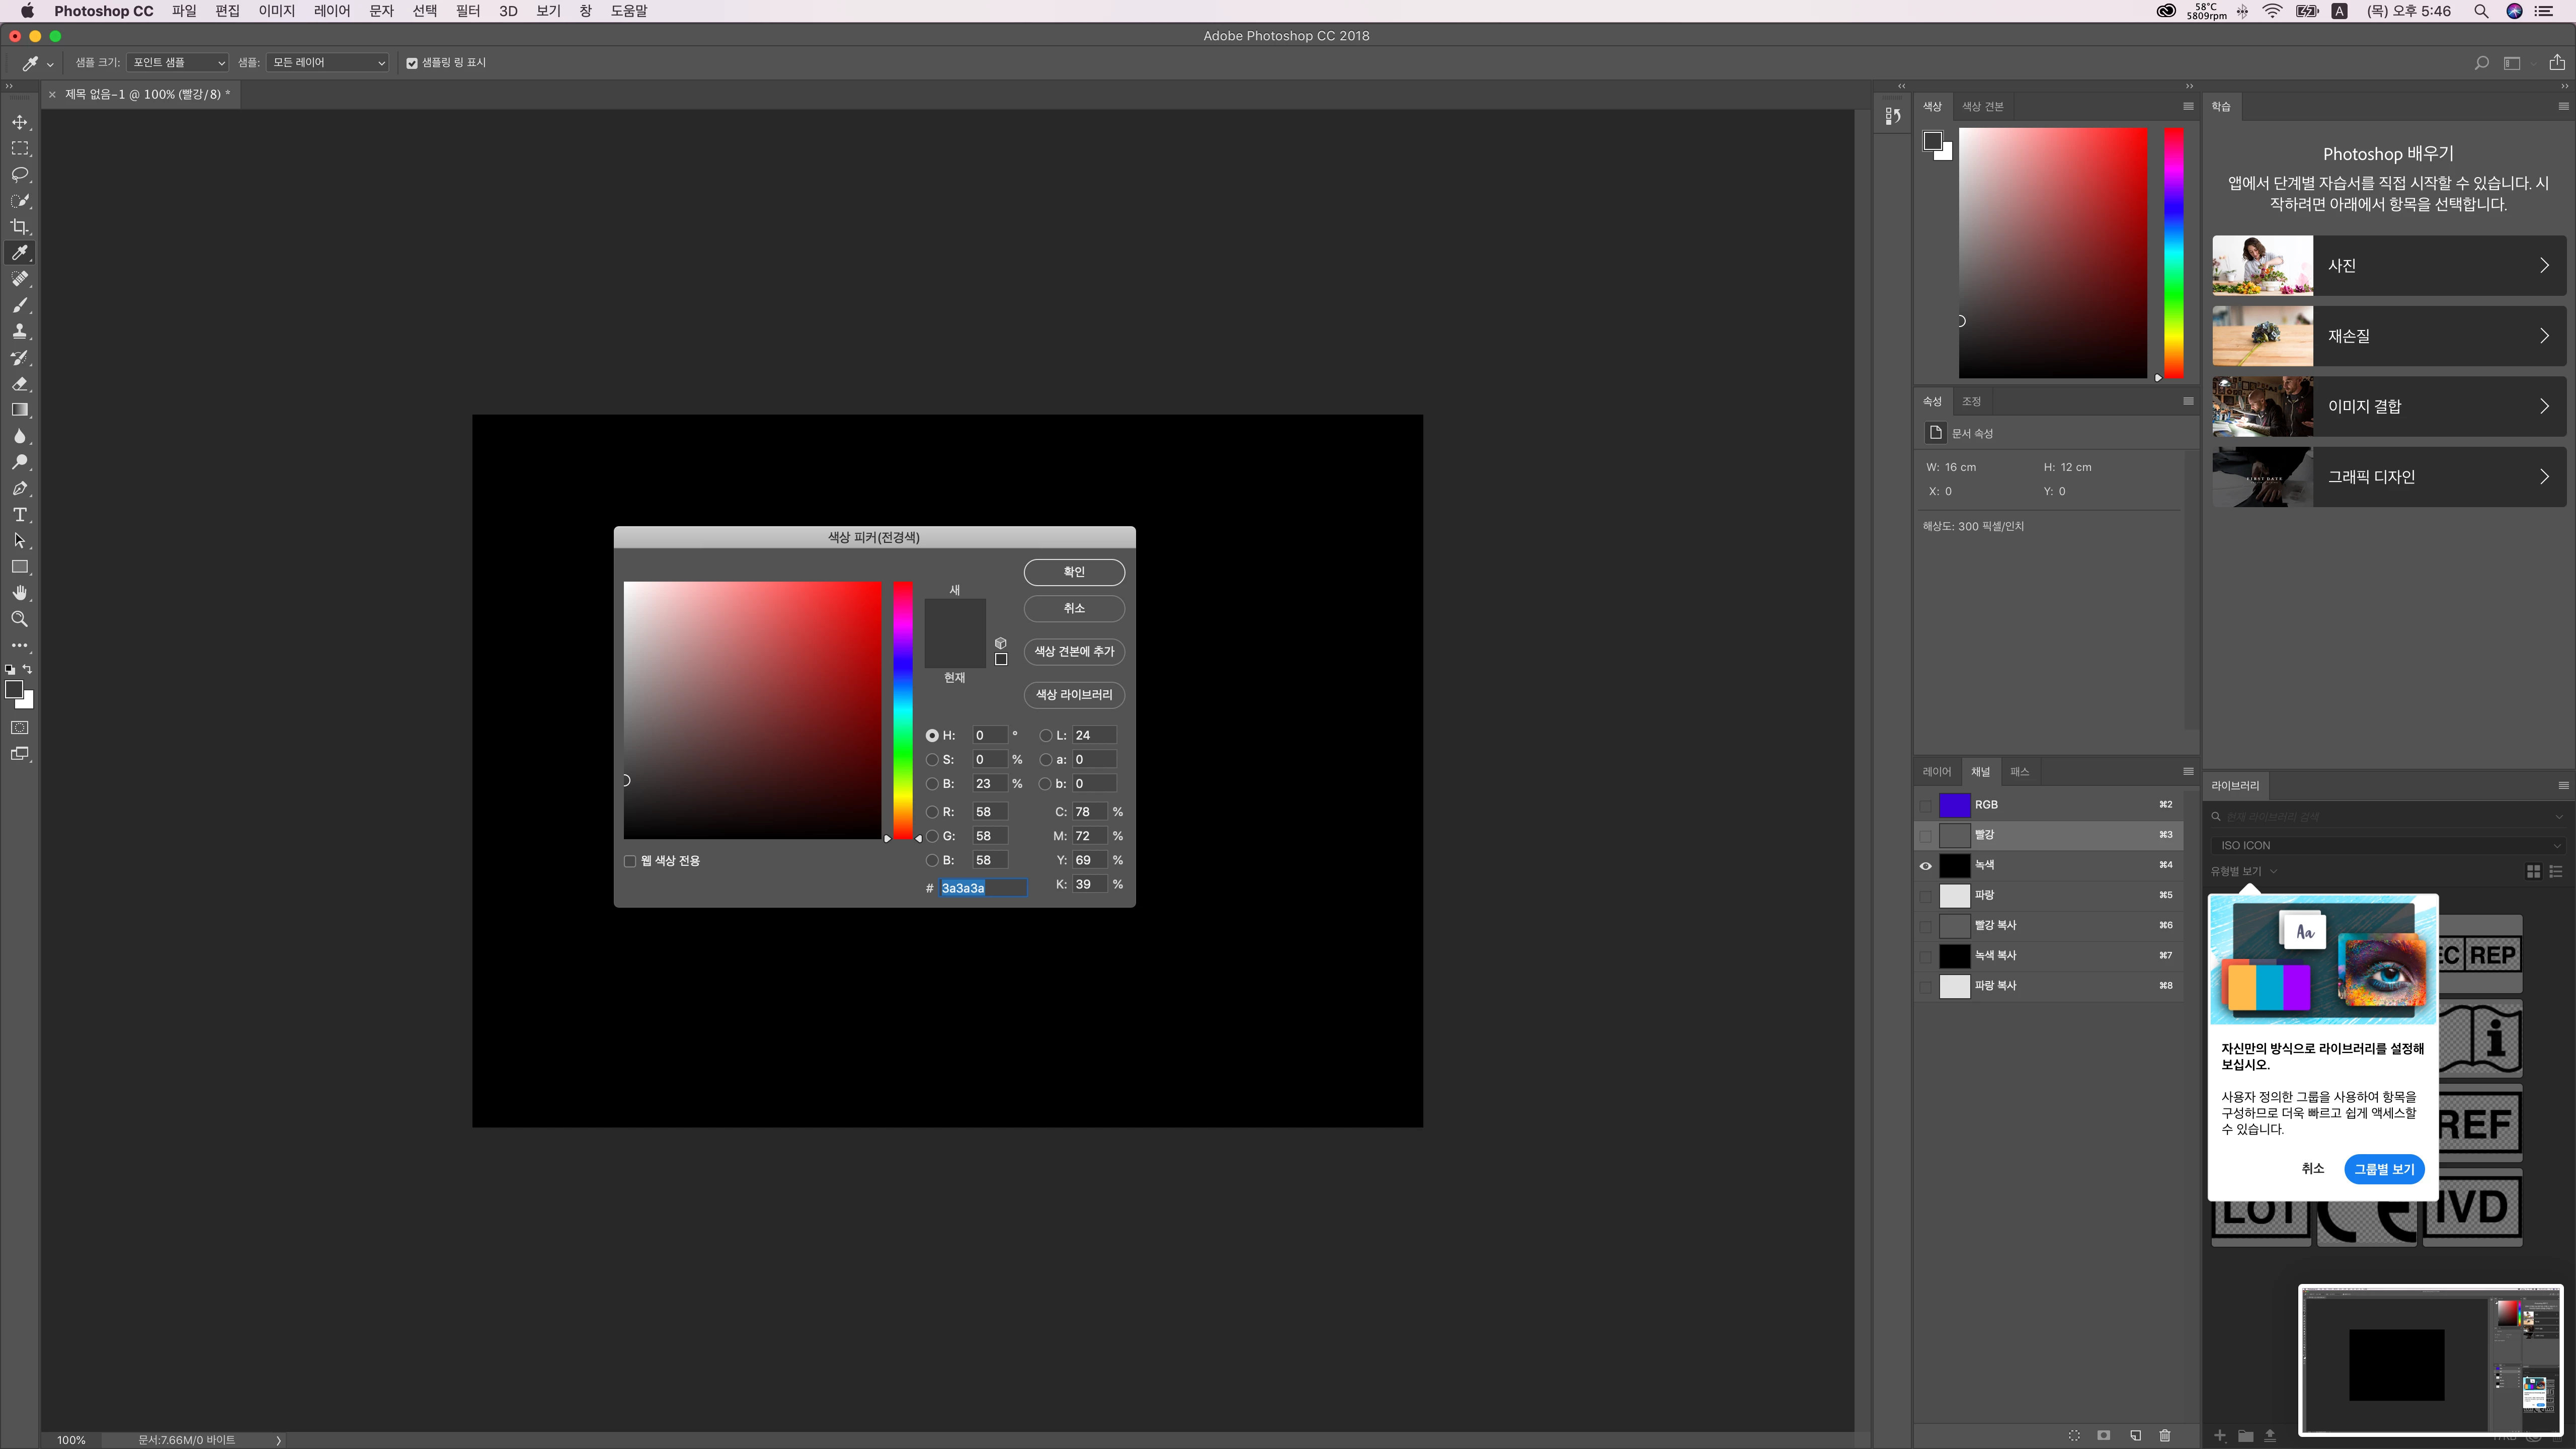Open the 필터 menu
The width and height of the screenshot is (2576, 1449).
(467, 11)
